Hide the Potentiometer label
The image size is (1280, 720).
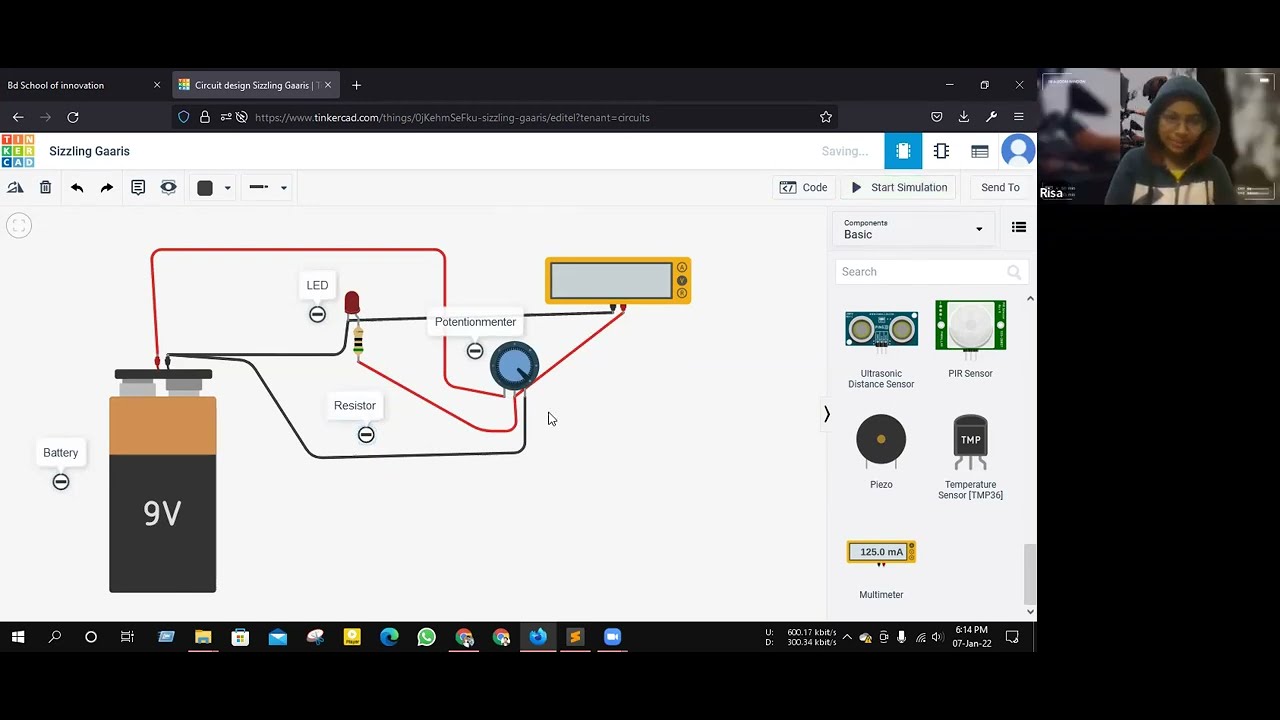tap(475, 351)
